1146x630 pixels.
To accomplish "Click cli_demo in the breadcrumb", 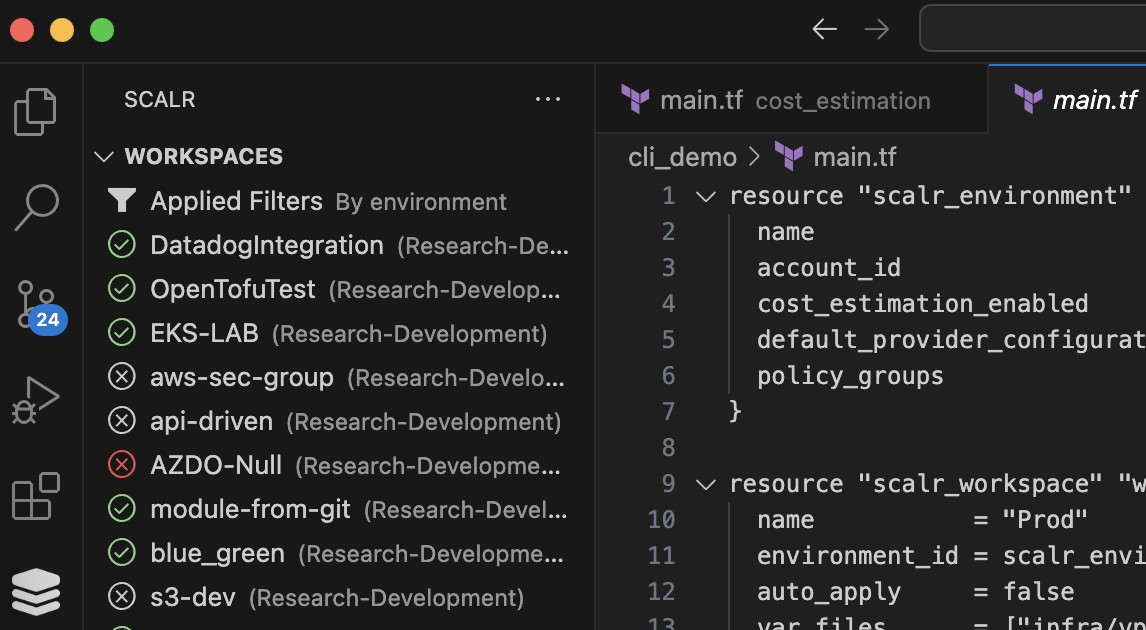I will (683, 157).
